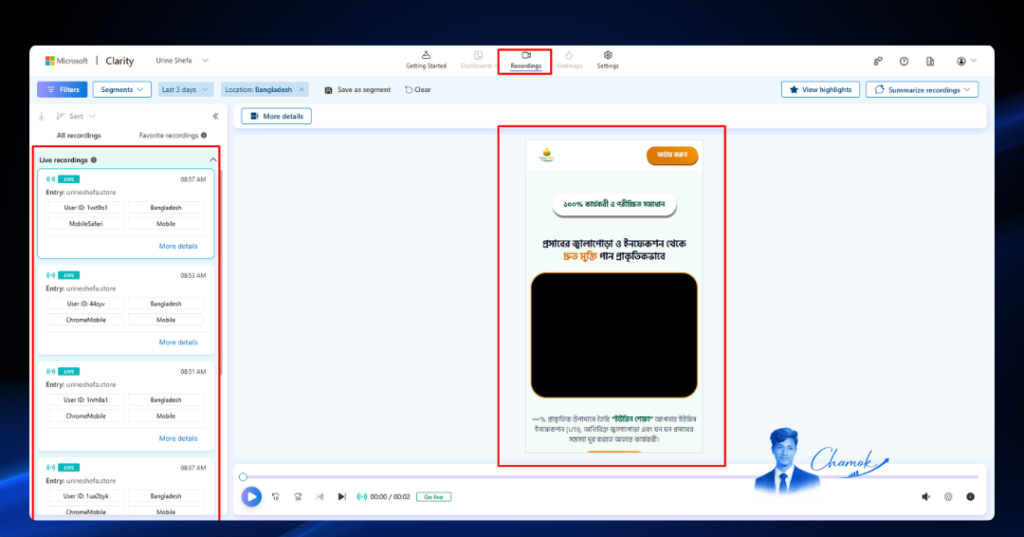The height and width of the screenshot is (537, 1024).
Task: Click the Go live button
Action: coord(434,497)
